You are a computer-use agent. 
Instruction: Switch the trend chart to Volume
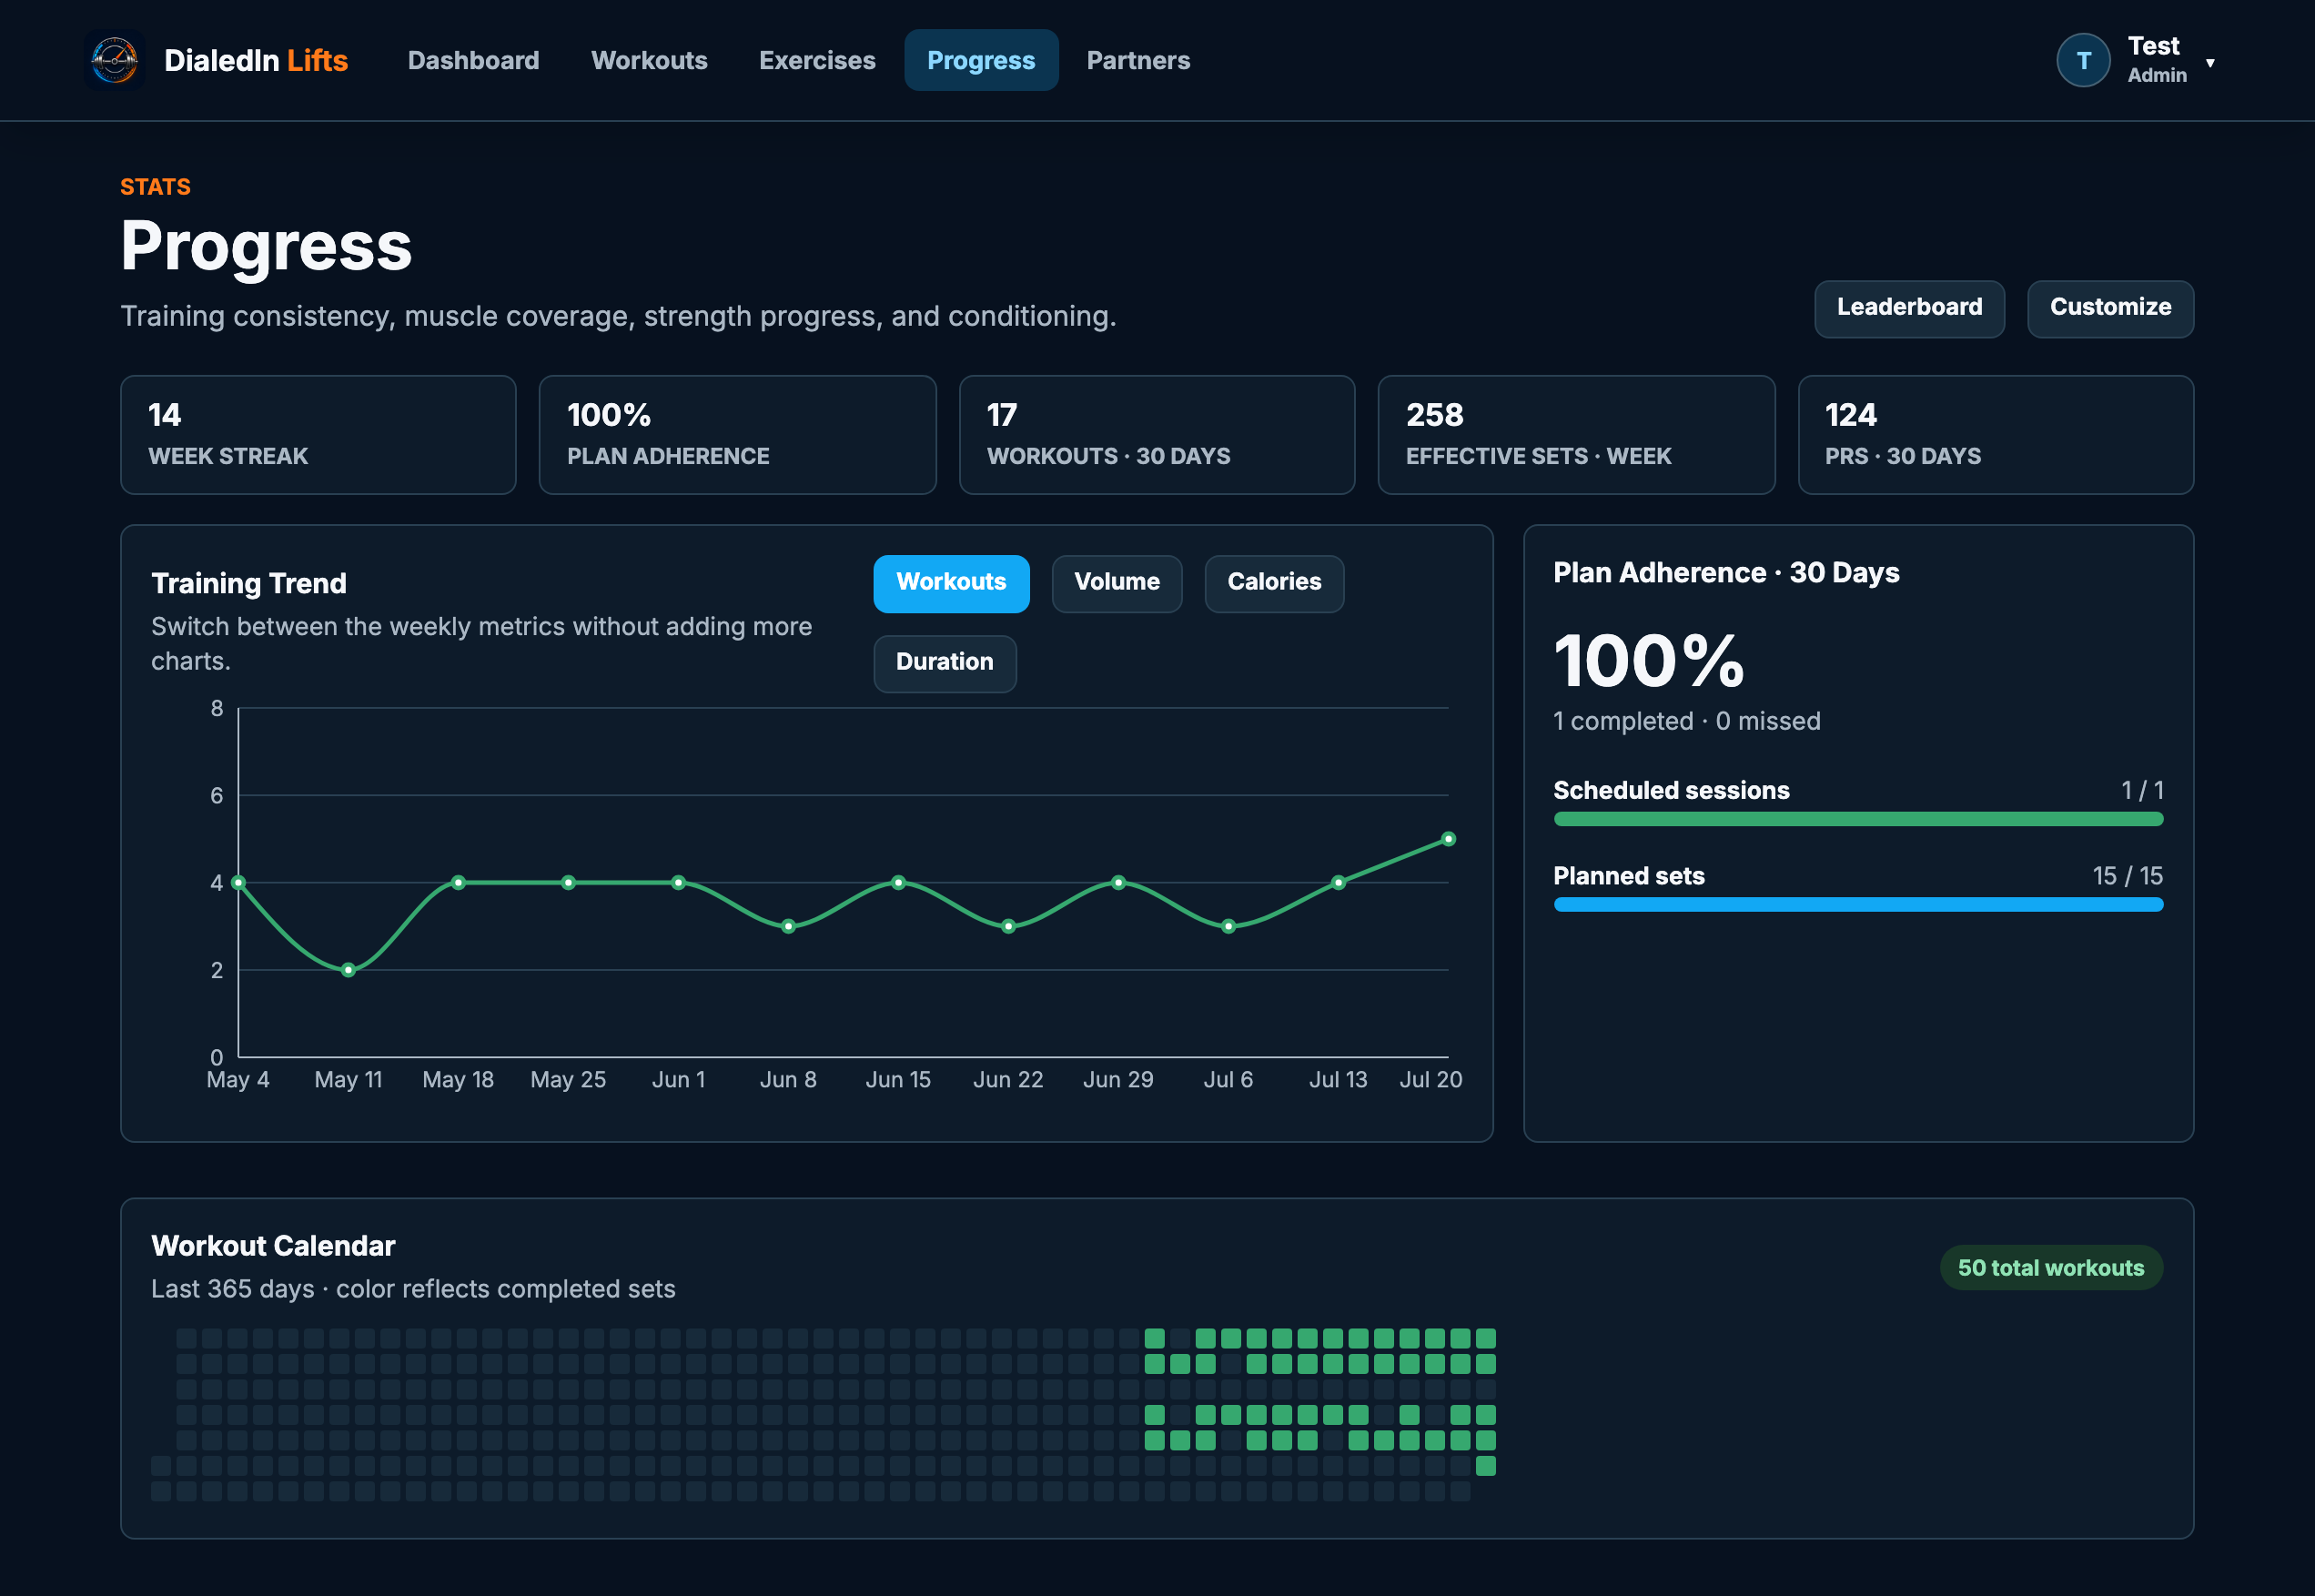(x=1116, y=583)
